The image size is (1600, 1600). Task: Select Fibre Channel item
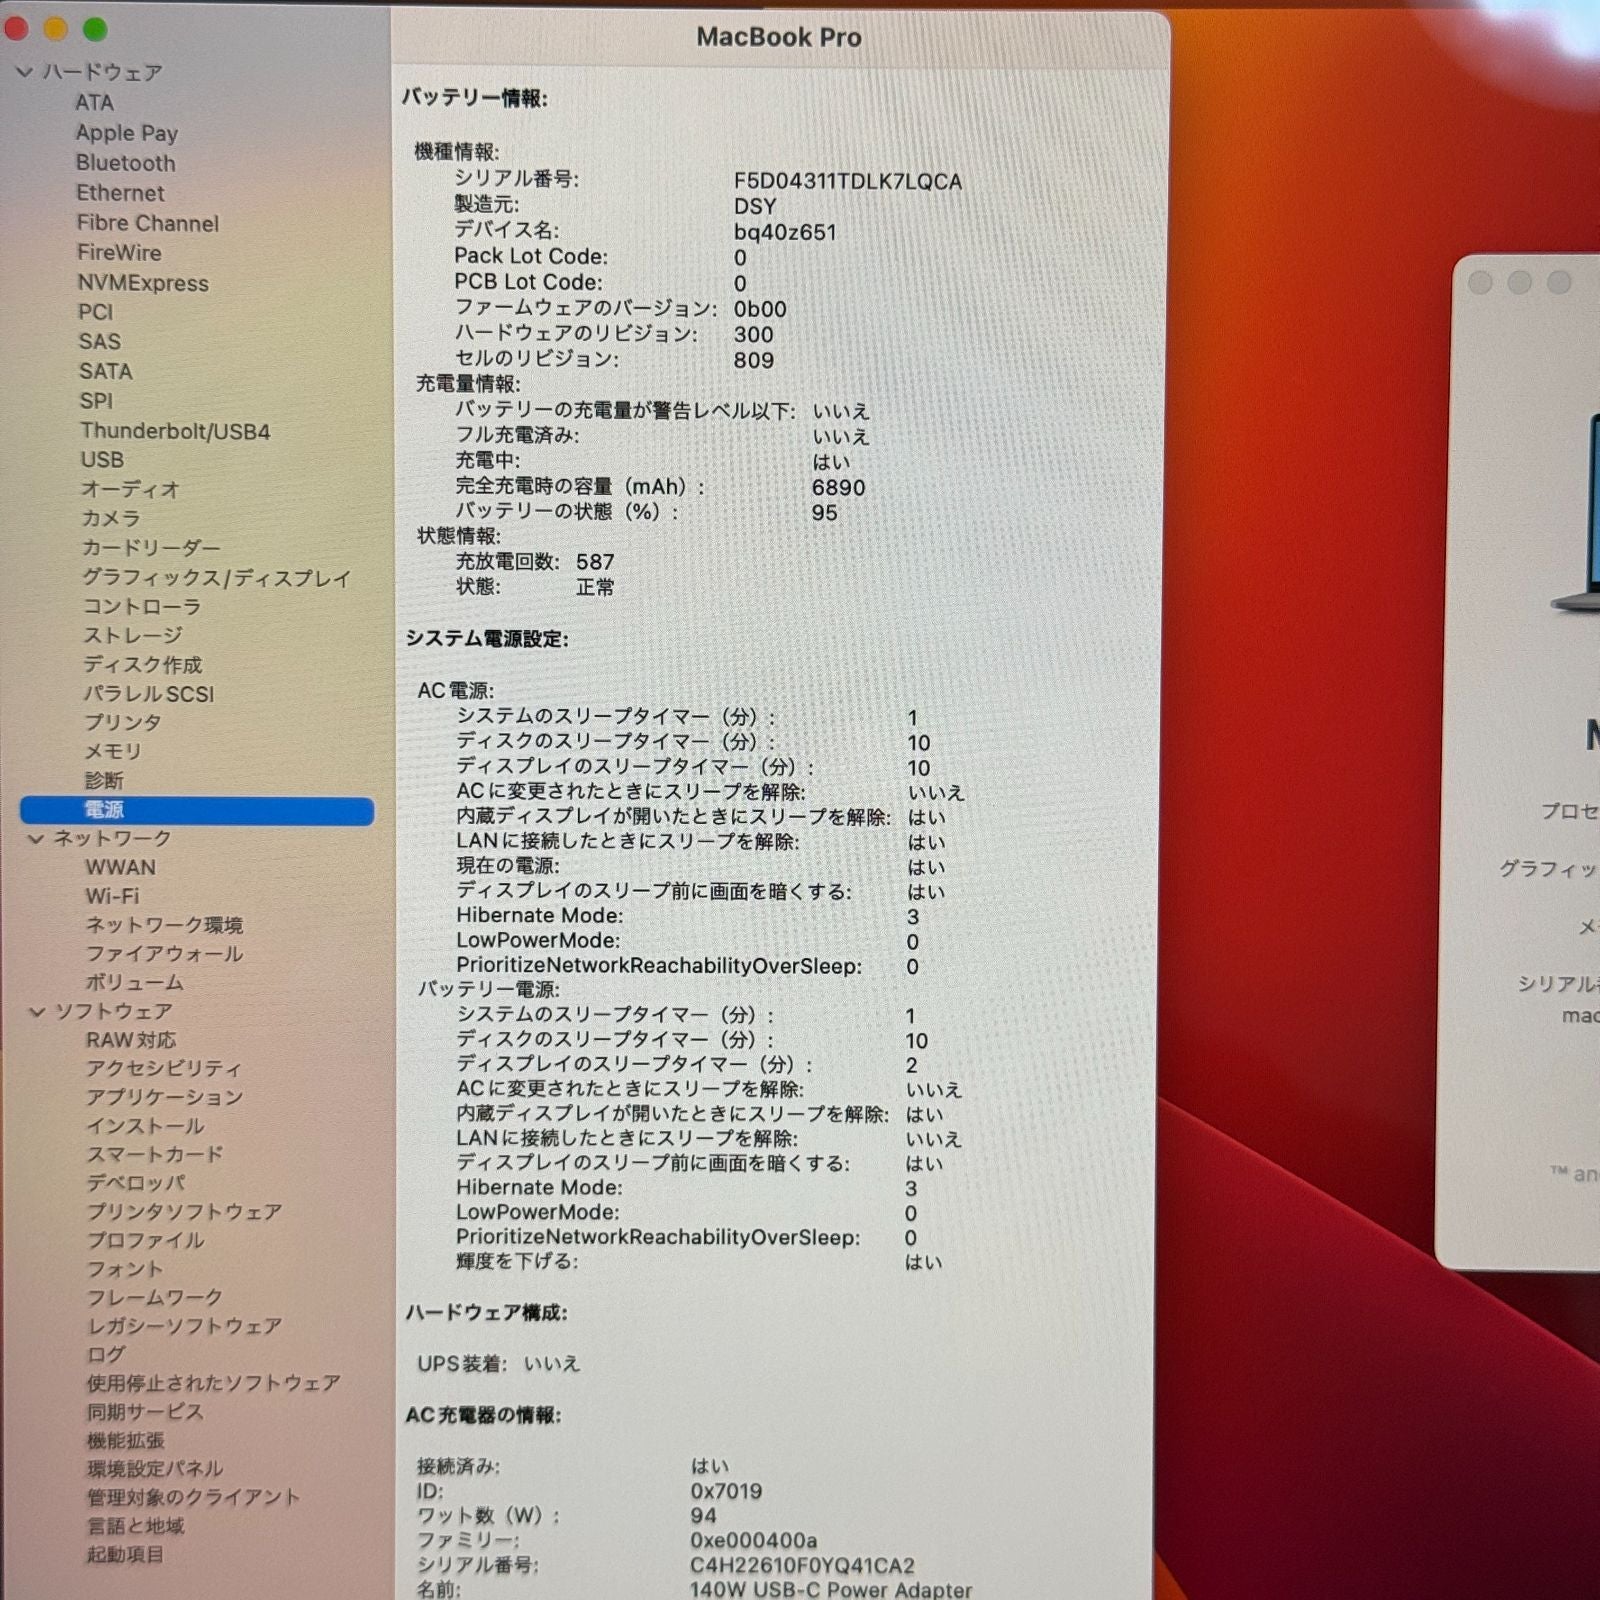147,223
